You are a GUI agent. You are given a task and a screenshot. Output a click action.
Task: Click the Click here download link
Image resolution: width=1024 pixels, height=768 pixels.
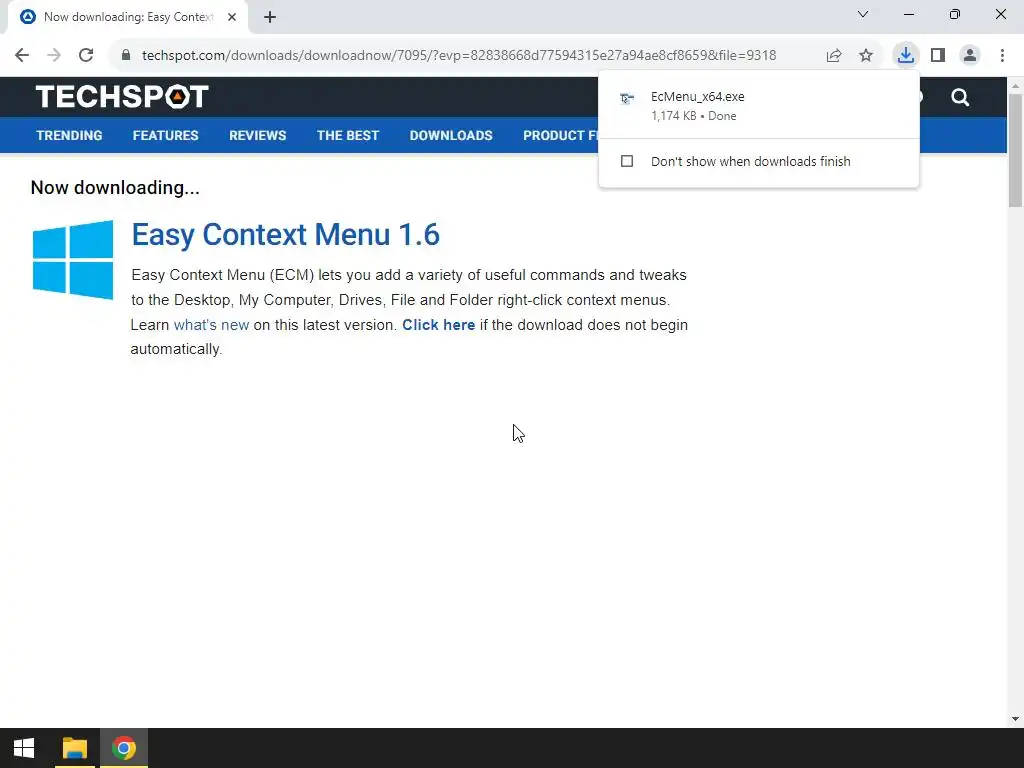(x=438, y=325)
